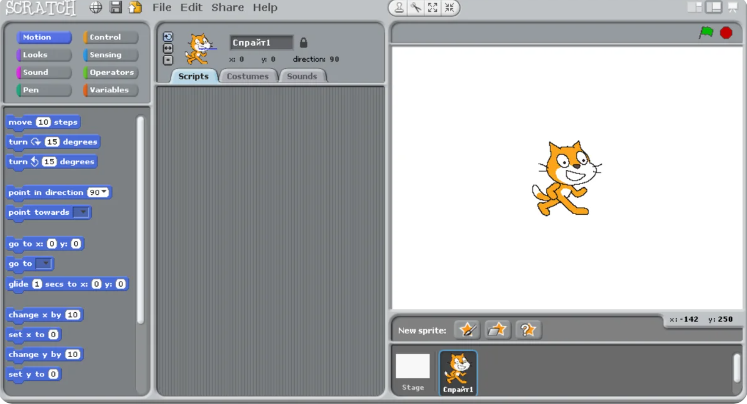Click value in change y by block
This screenshot has width=747, height=404.
[72, 354]
